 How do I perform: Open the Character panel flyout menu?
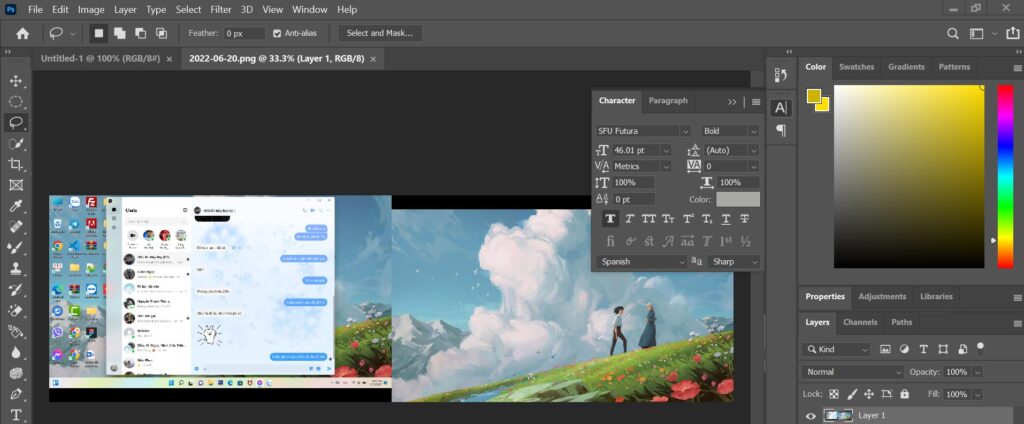(756, 101)
